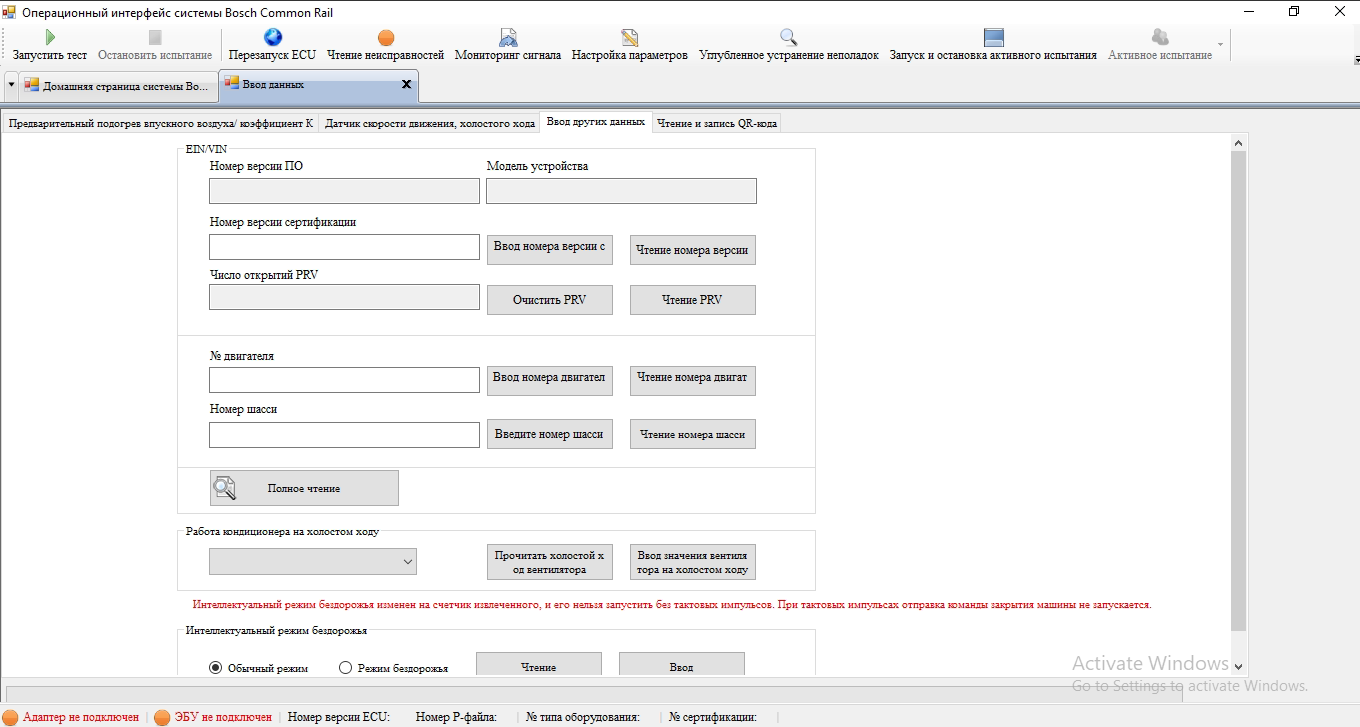Focus the Номер шасси input field
The height and width of the screenshot is (727, 1360).
[x=344, y=435]
